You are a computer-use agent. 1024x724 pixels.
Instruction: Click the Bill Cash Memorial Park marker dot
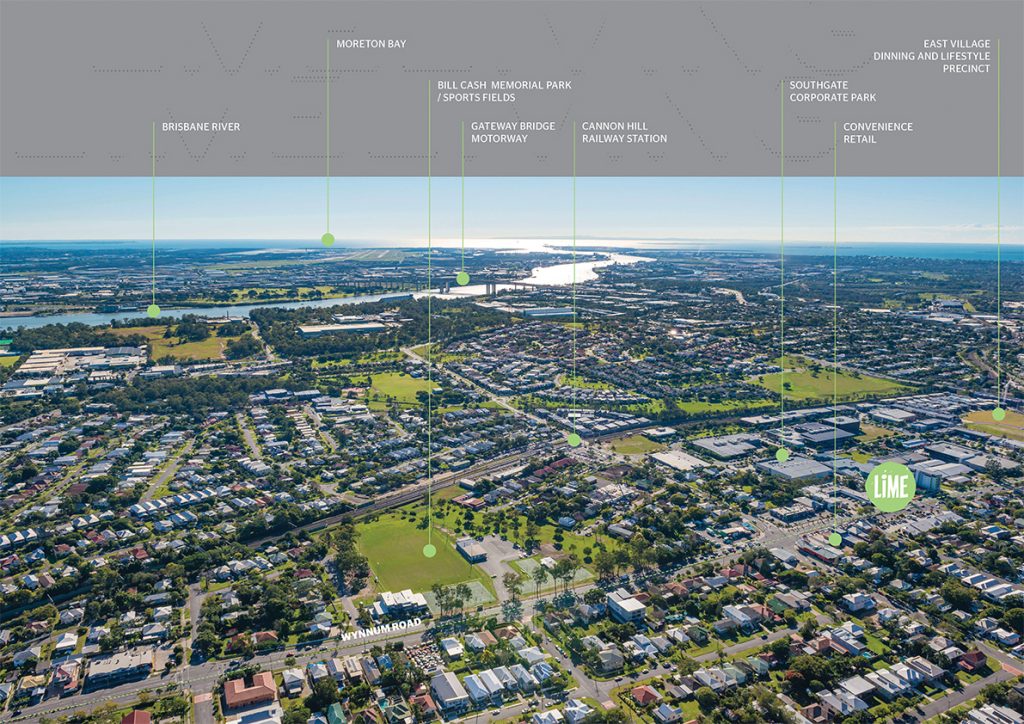pyautogui.click(x=429, y=550)
